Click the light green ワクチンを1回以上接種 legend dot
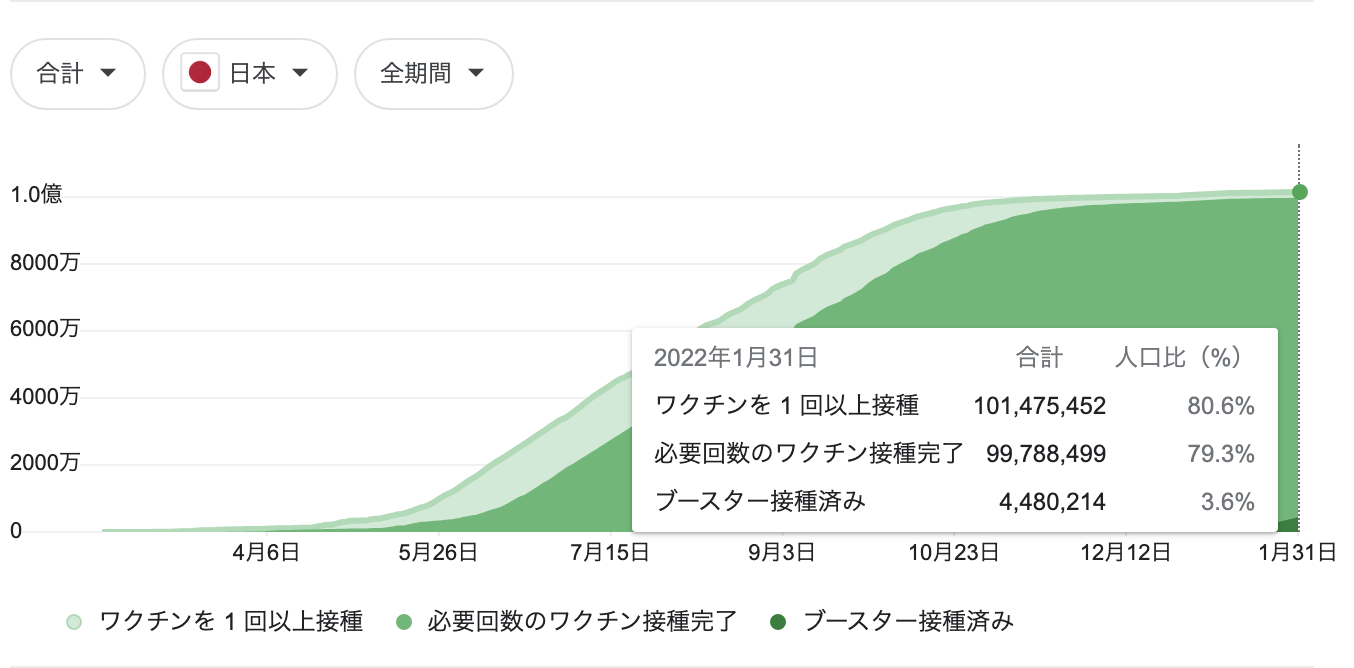Screen dimensions: 1354x668 pyautogui.click(x=73, y=623)
